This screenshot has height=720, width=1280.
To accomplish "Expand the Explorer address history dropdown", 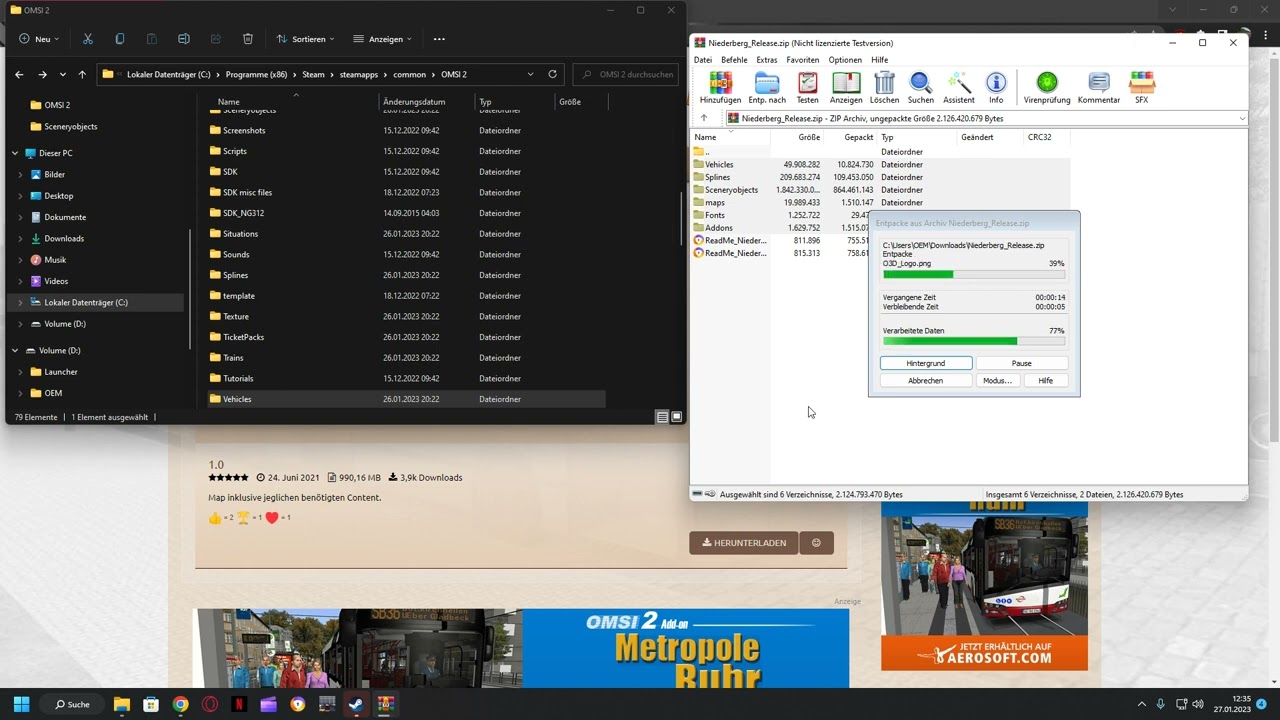I will coord(530,74).
